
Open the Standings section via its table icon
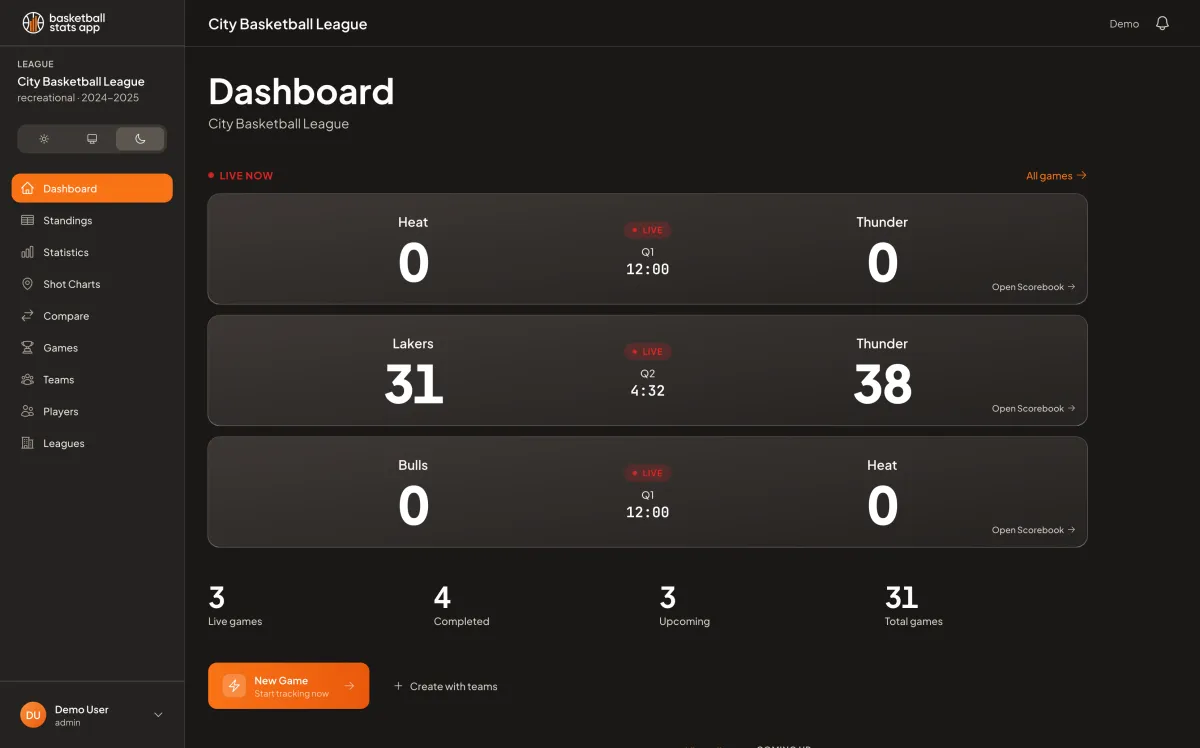(x=27, y=220)
